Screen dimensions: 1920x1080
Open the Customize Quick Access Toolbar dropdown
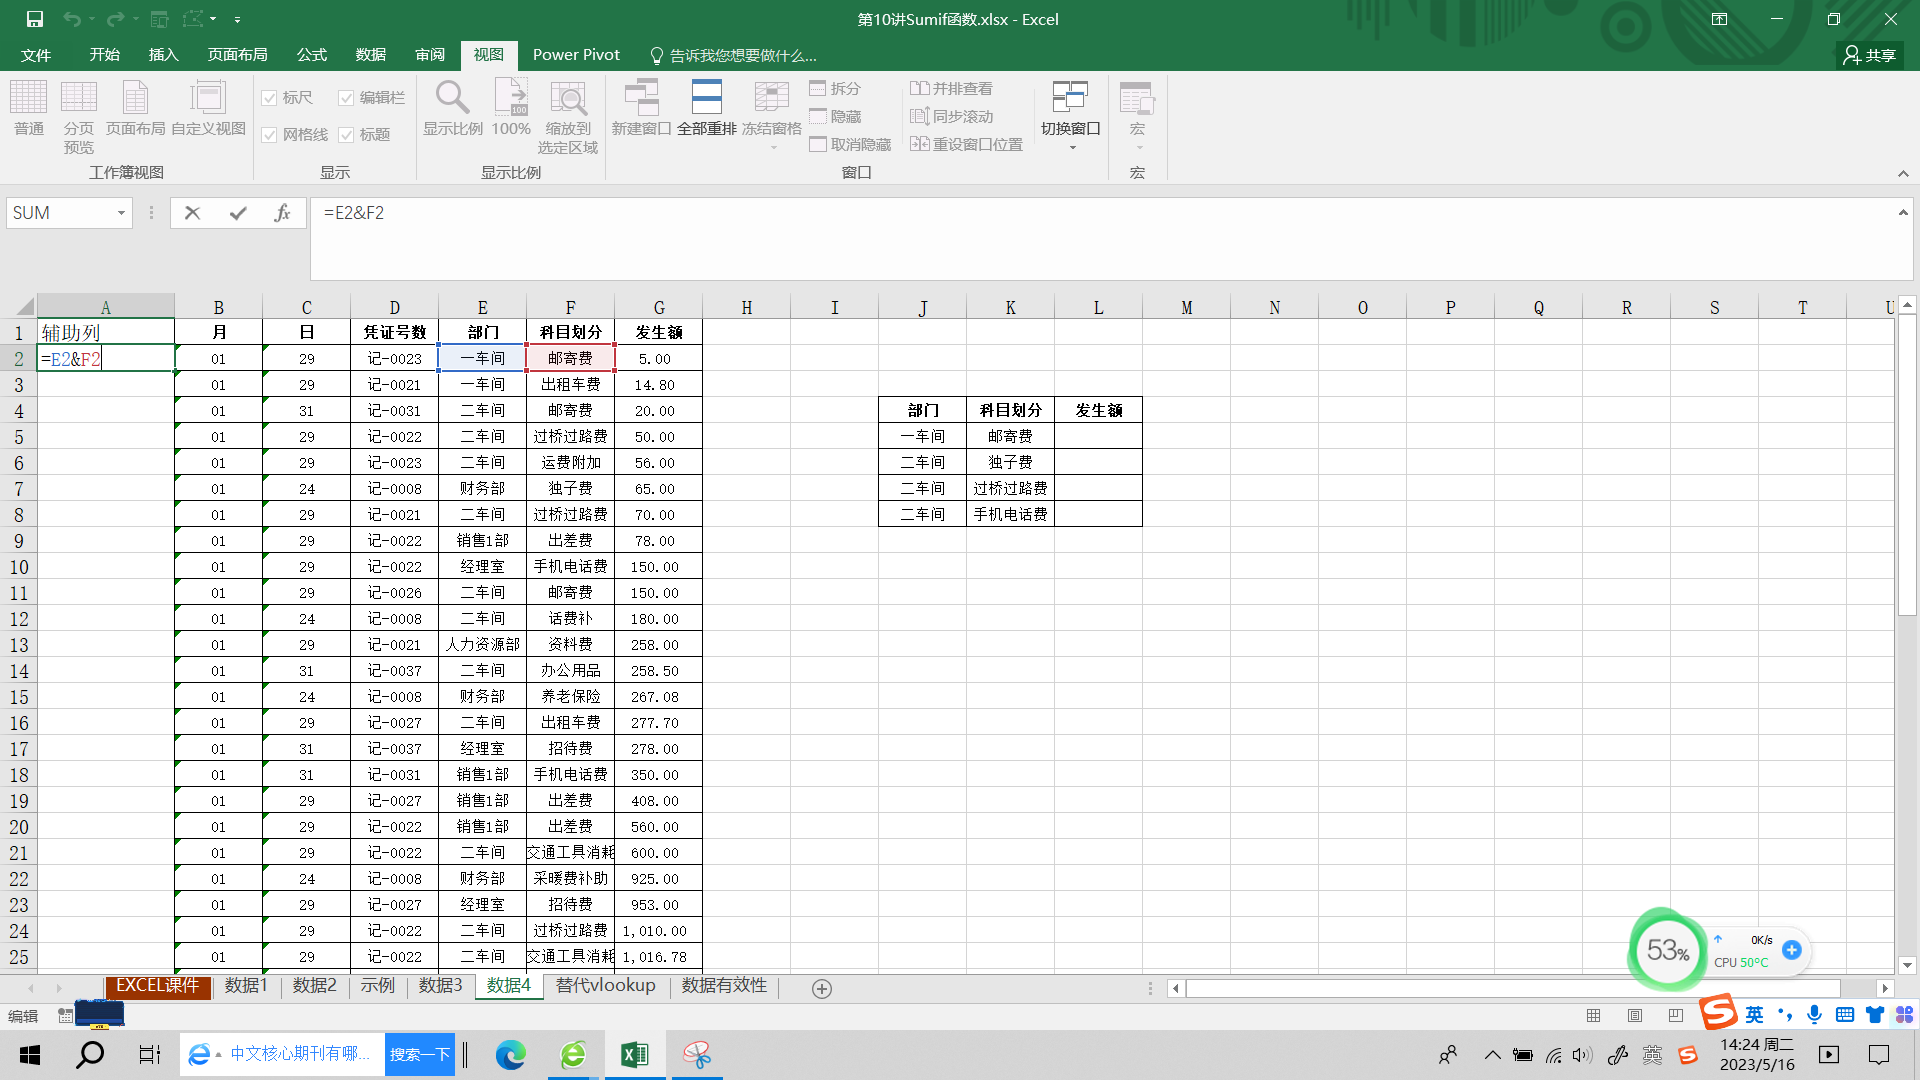[x=237, y=19]
